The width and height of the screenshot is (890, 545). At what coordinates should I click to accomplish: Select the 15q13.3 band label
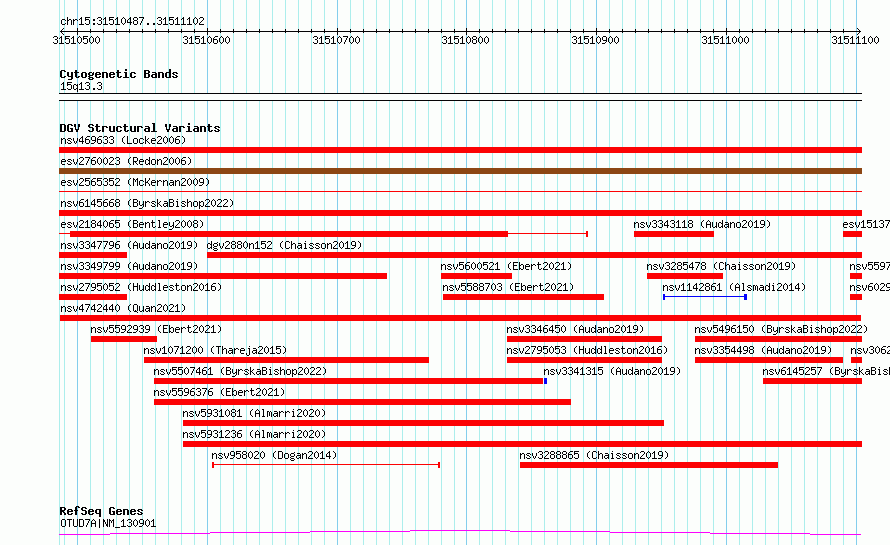point(81,86)
